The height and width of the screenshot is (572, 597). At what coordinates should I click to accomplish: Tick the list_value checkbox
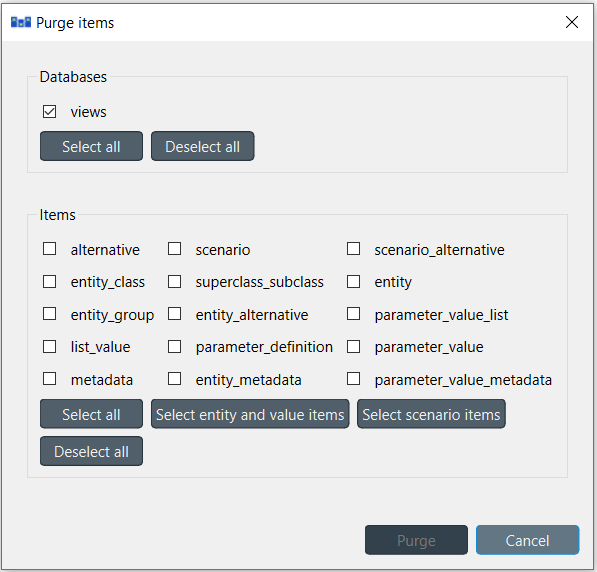point(49,347)
